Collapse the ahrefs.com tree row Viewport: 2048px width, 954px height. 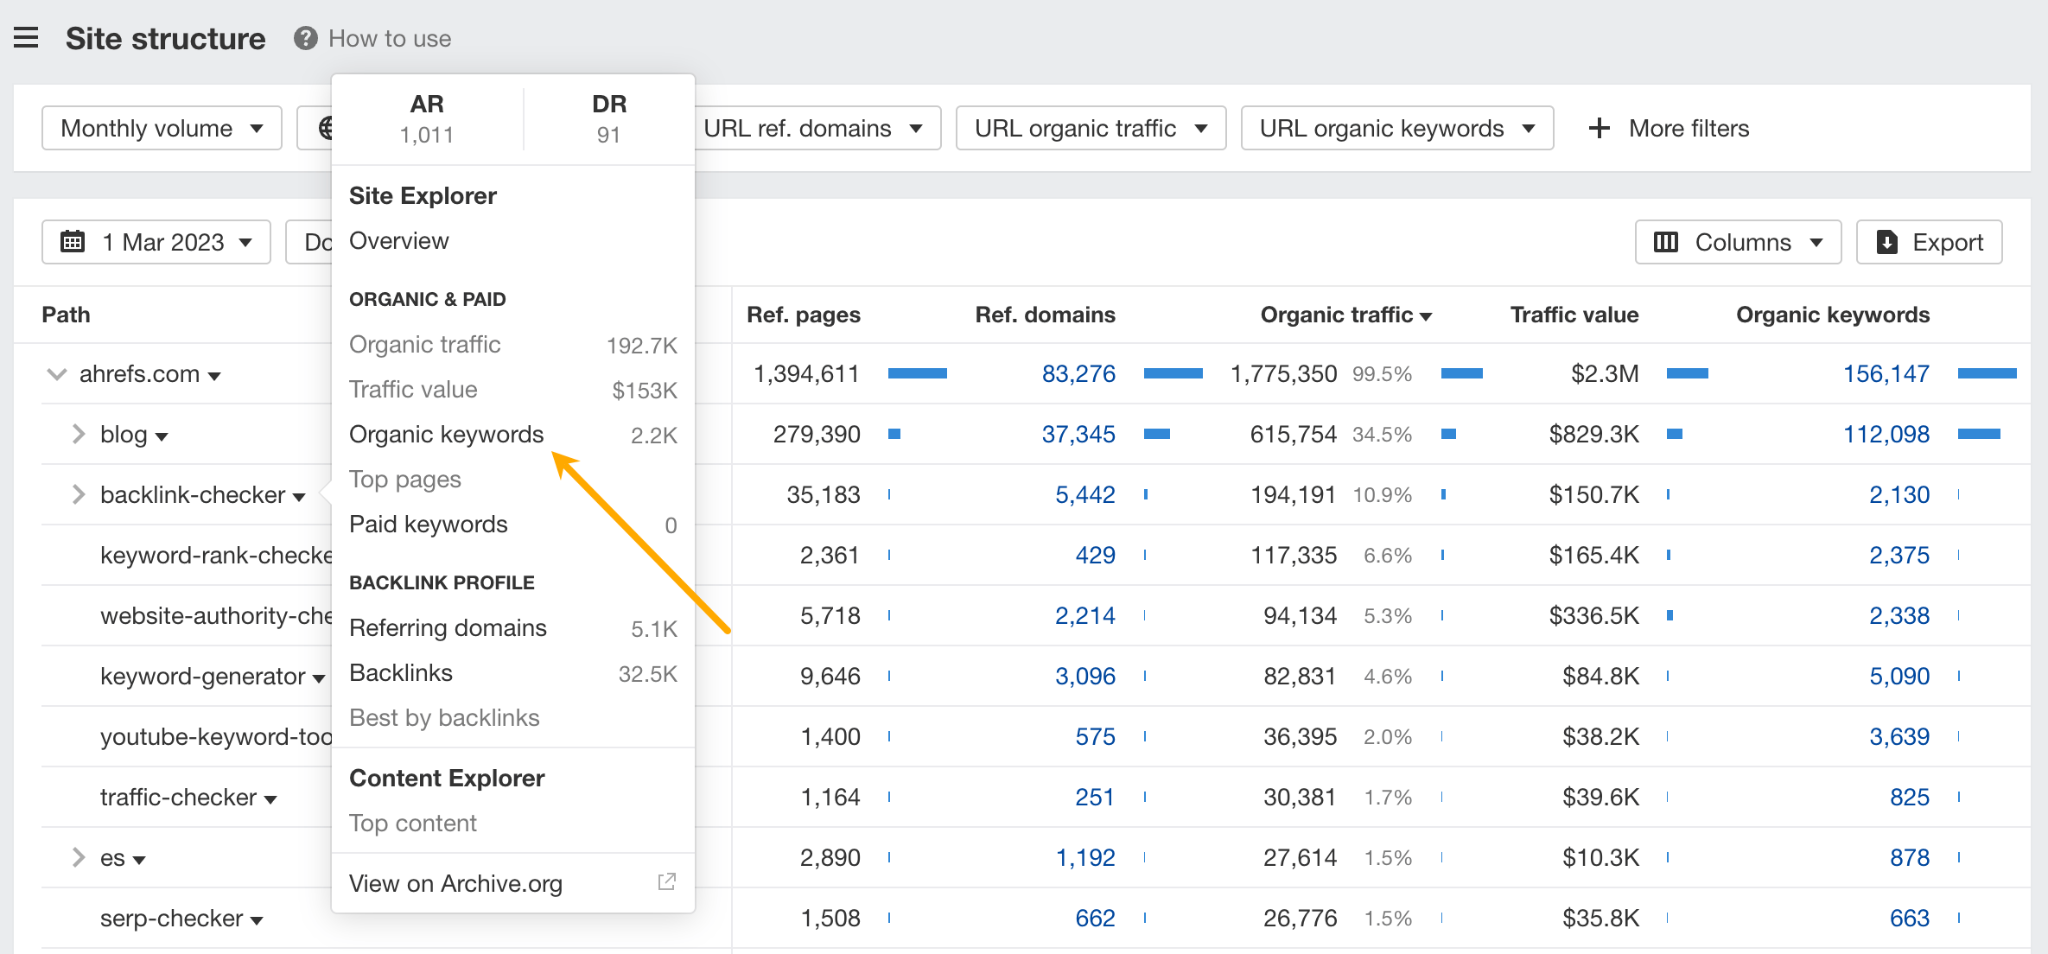pyautogui.click(x=57, y=374)
